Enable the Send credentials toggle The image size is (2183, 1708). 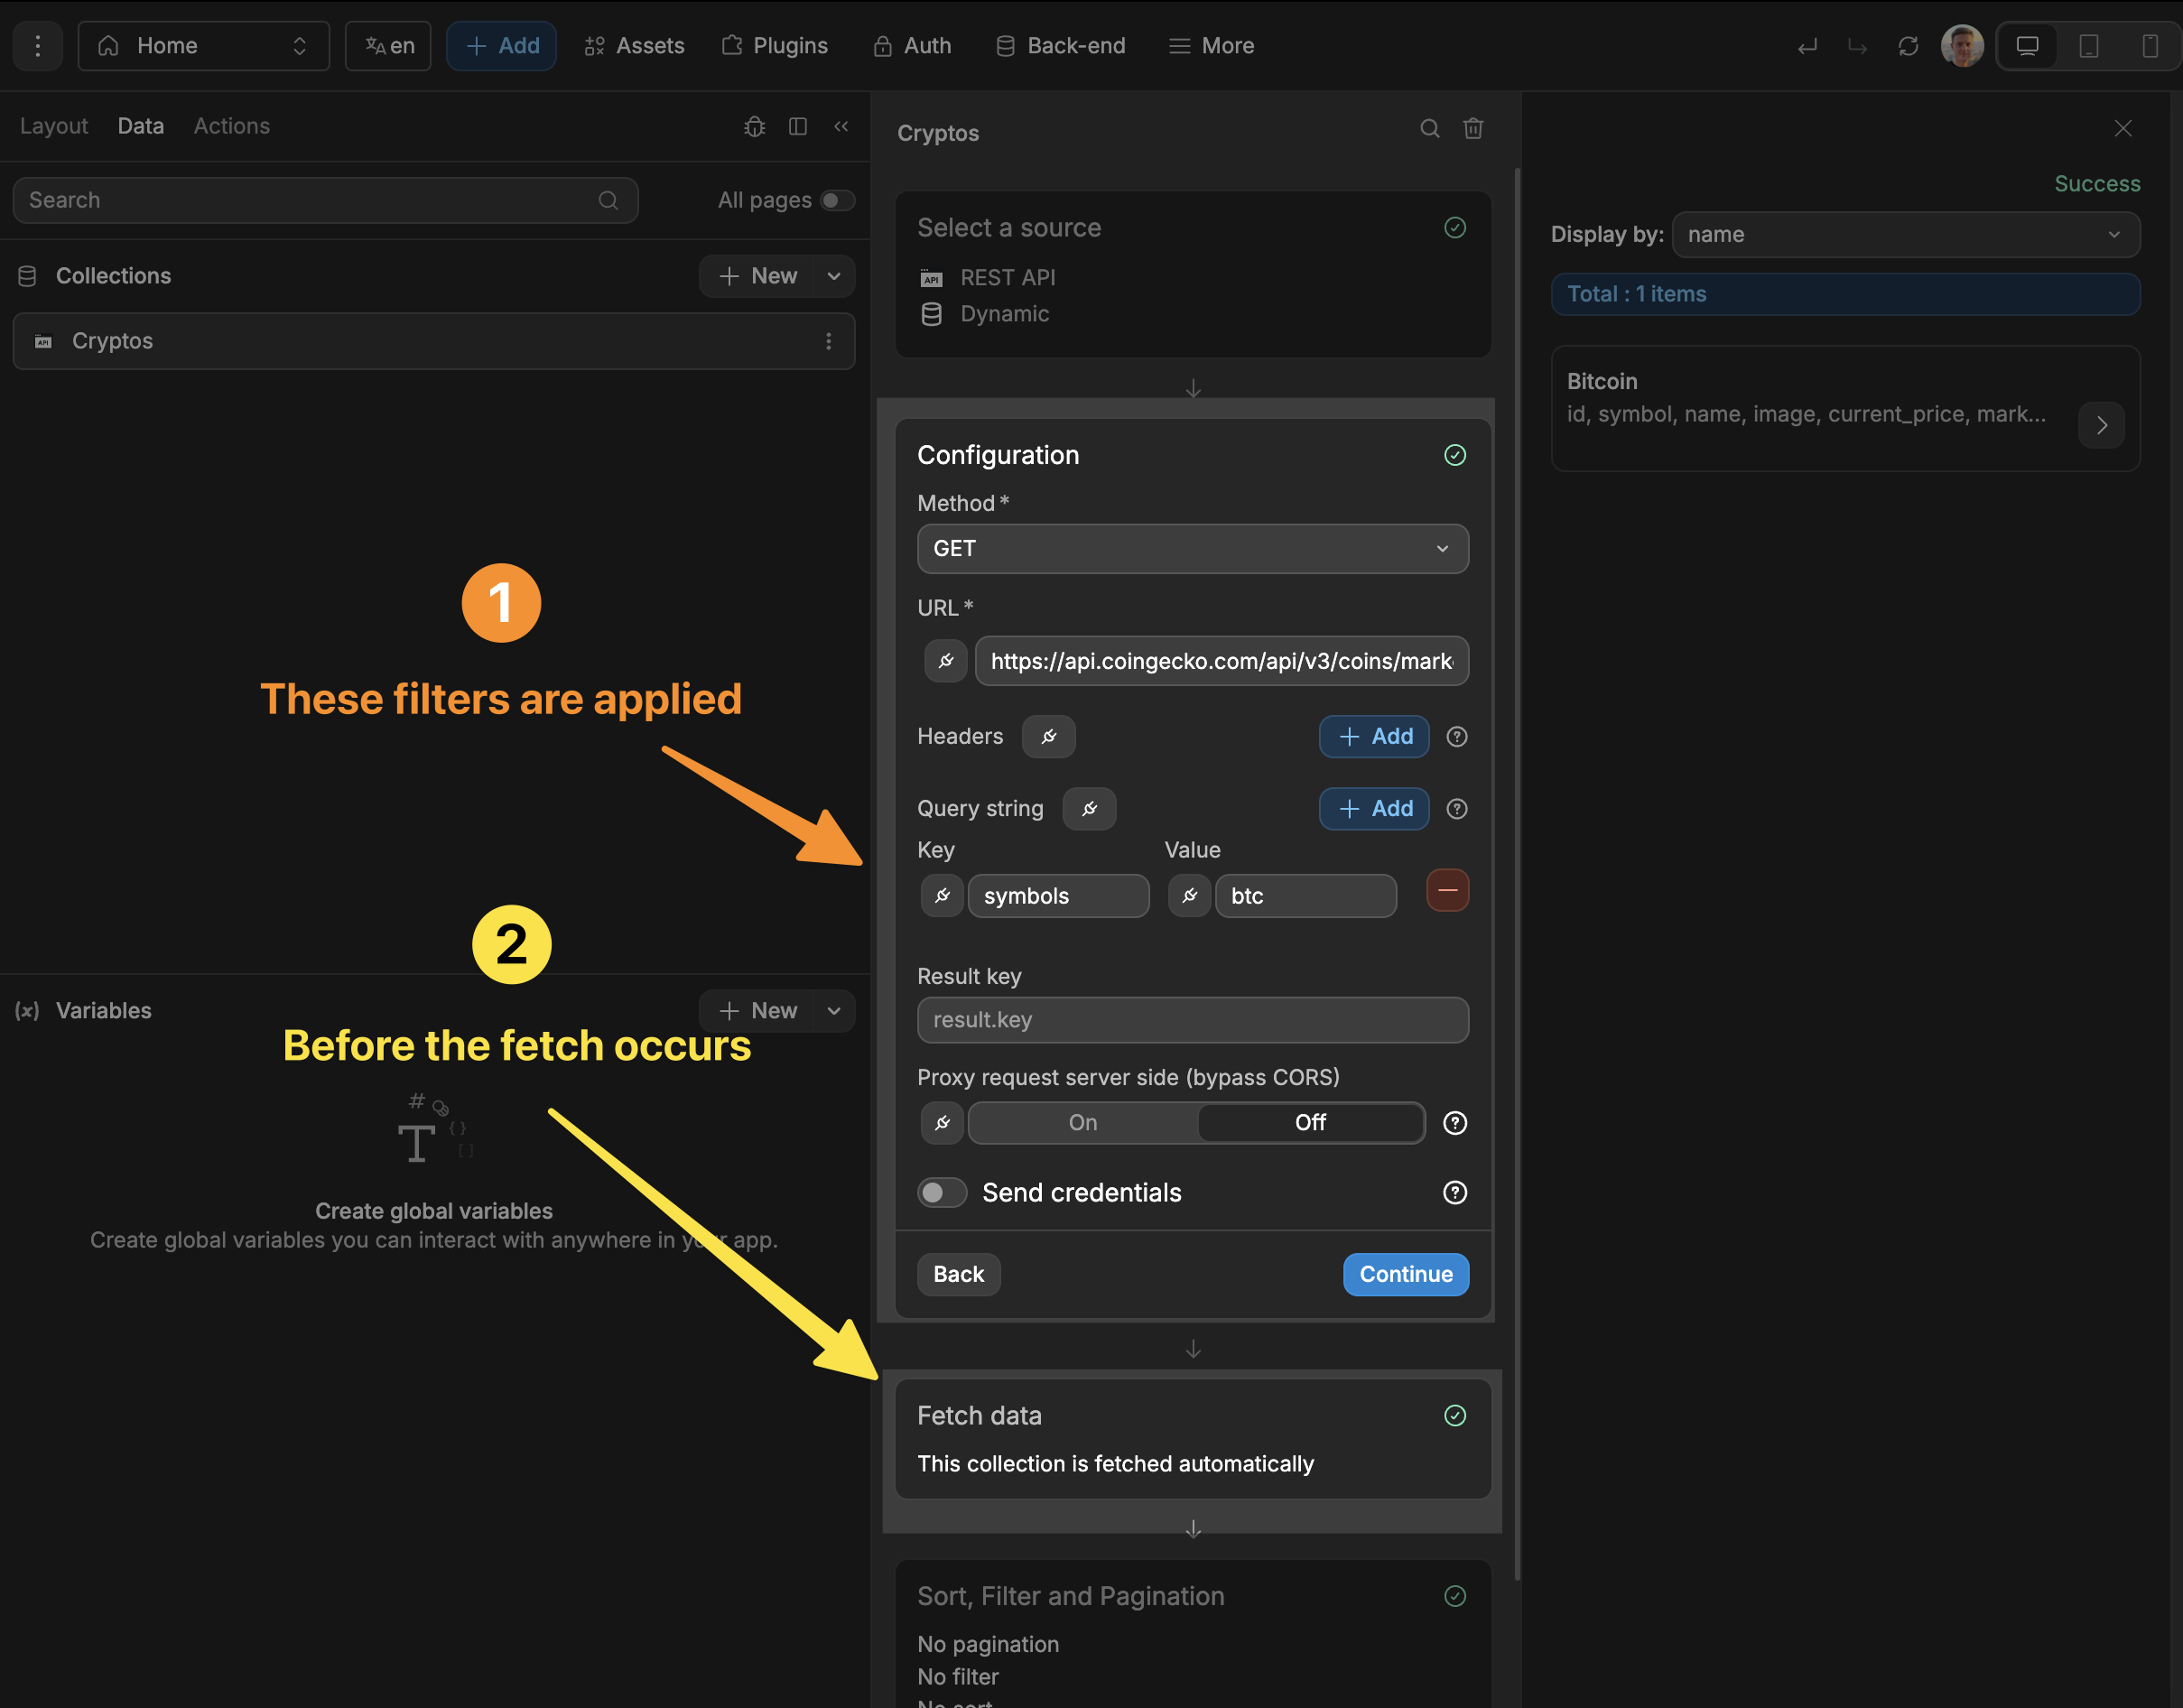coord(941,1193)
